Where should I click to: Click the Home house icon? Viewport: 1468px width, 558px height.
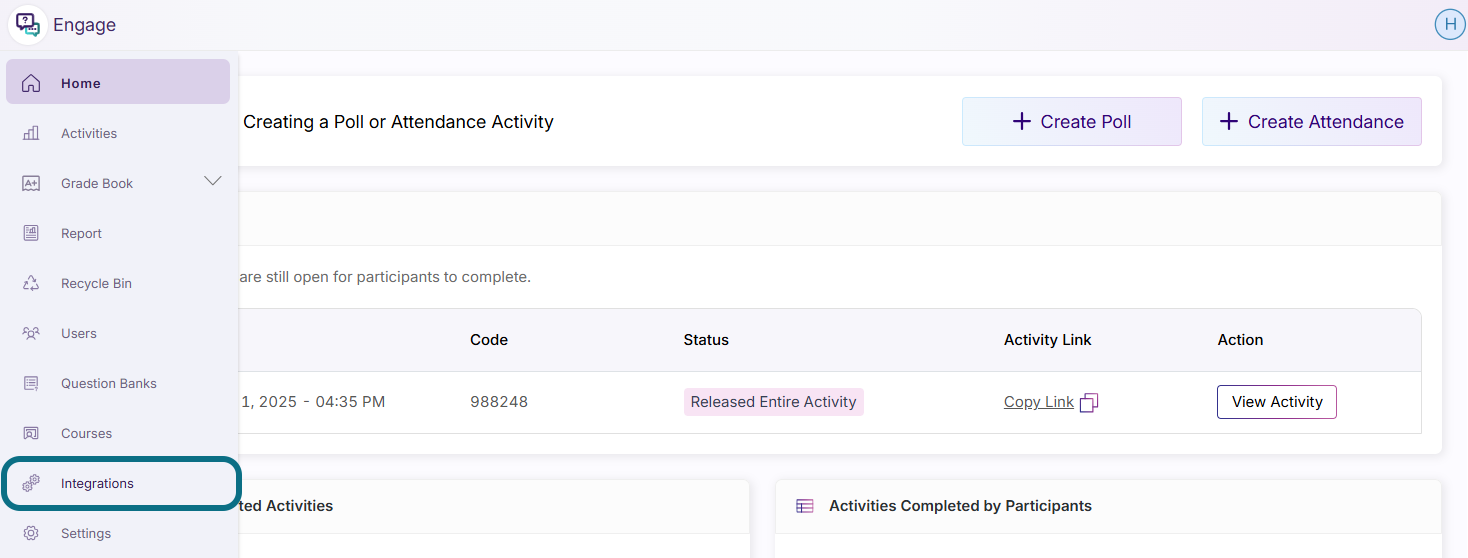click(31, 83)
